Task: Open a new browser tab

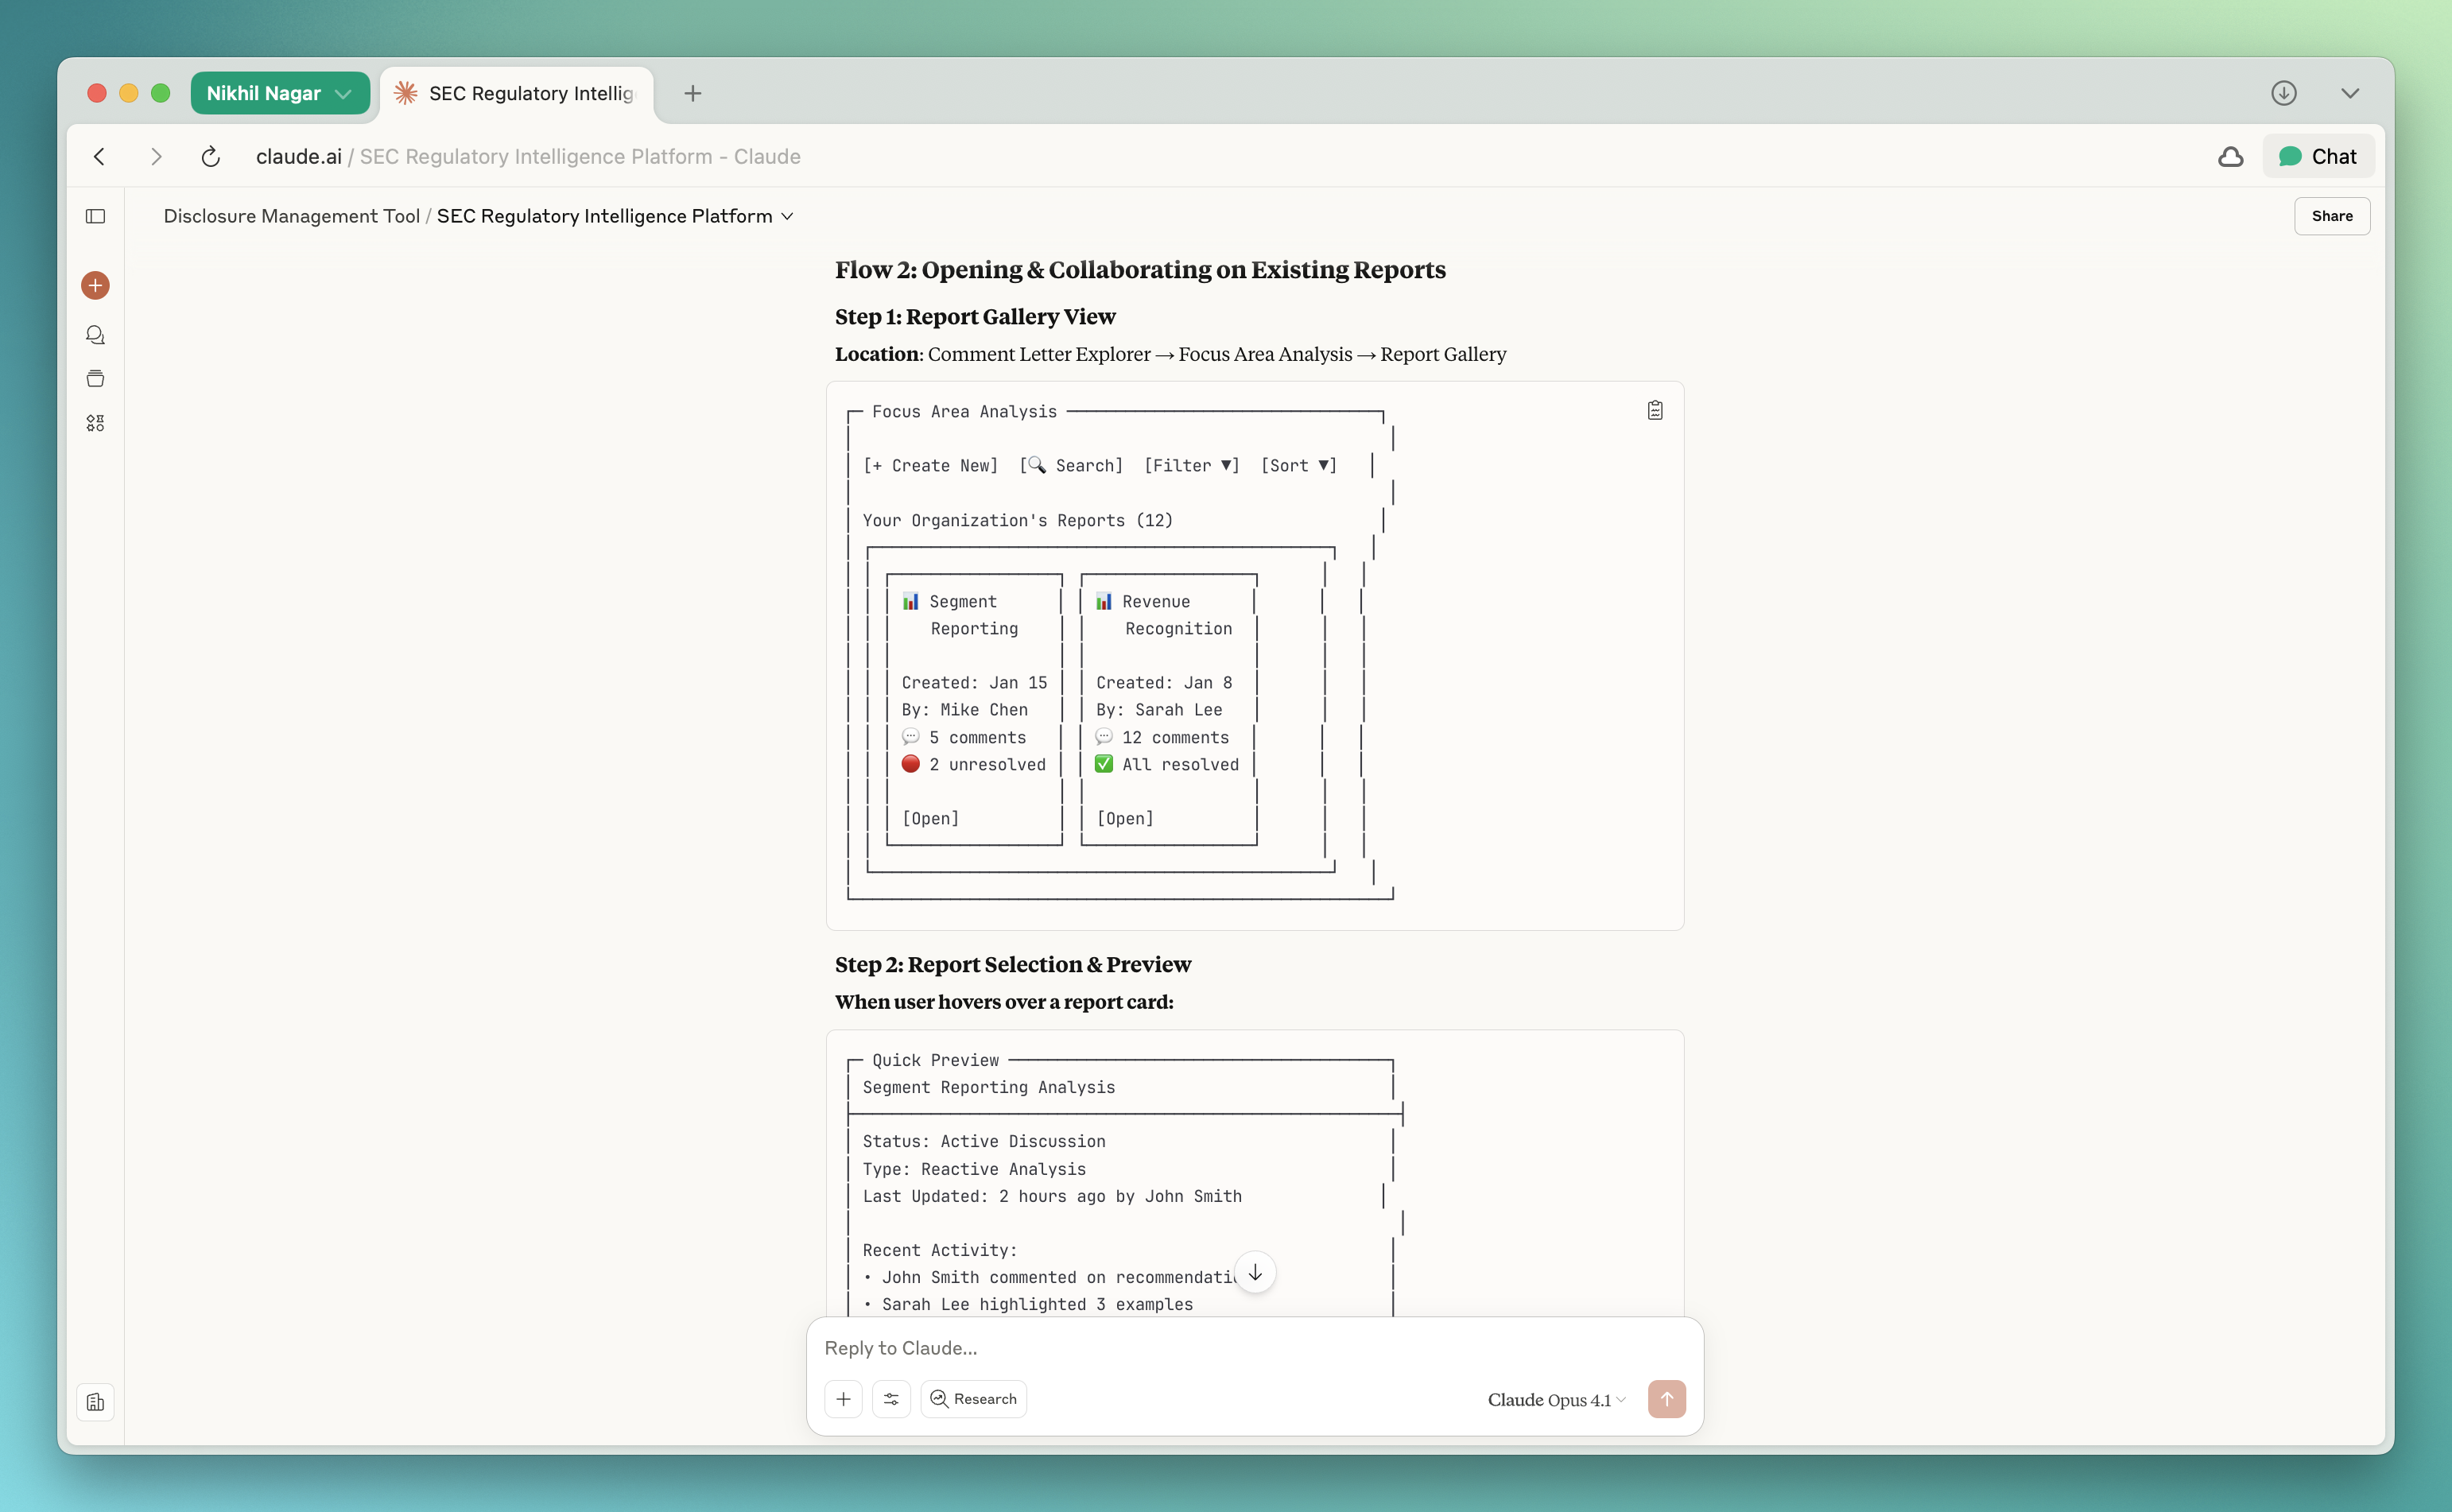Action: click(692, 93)
